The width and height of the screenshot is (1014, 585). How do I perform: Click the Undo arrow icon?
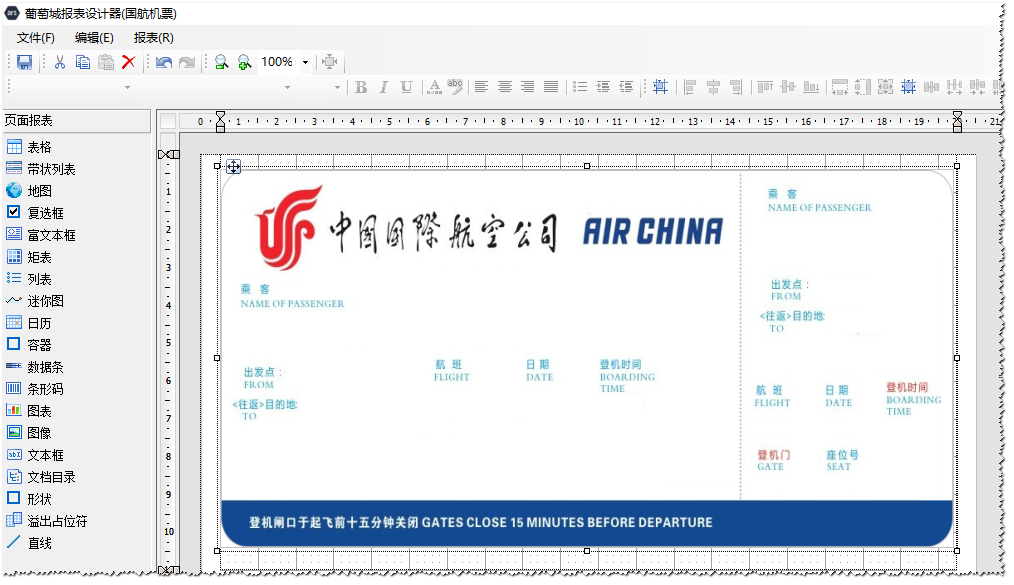click(164, 62)
